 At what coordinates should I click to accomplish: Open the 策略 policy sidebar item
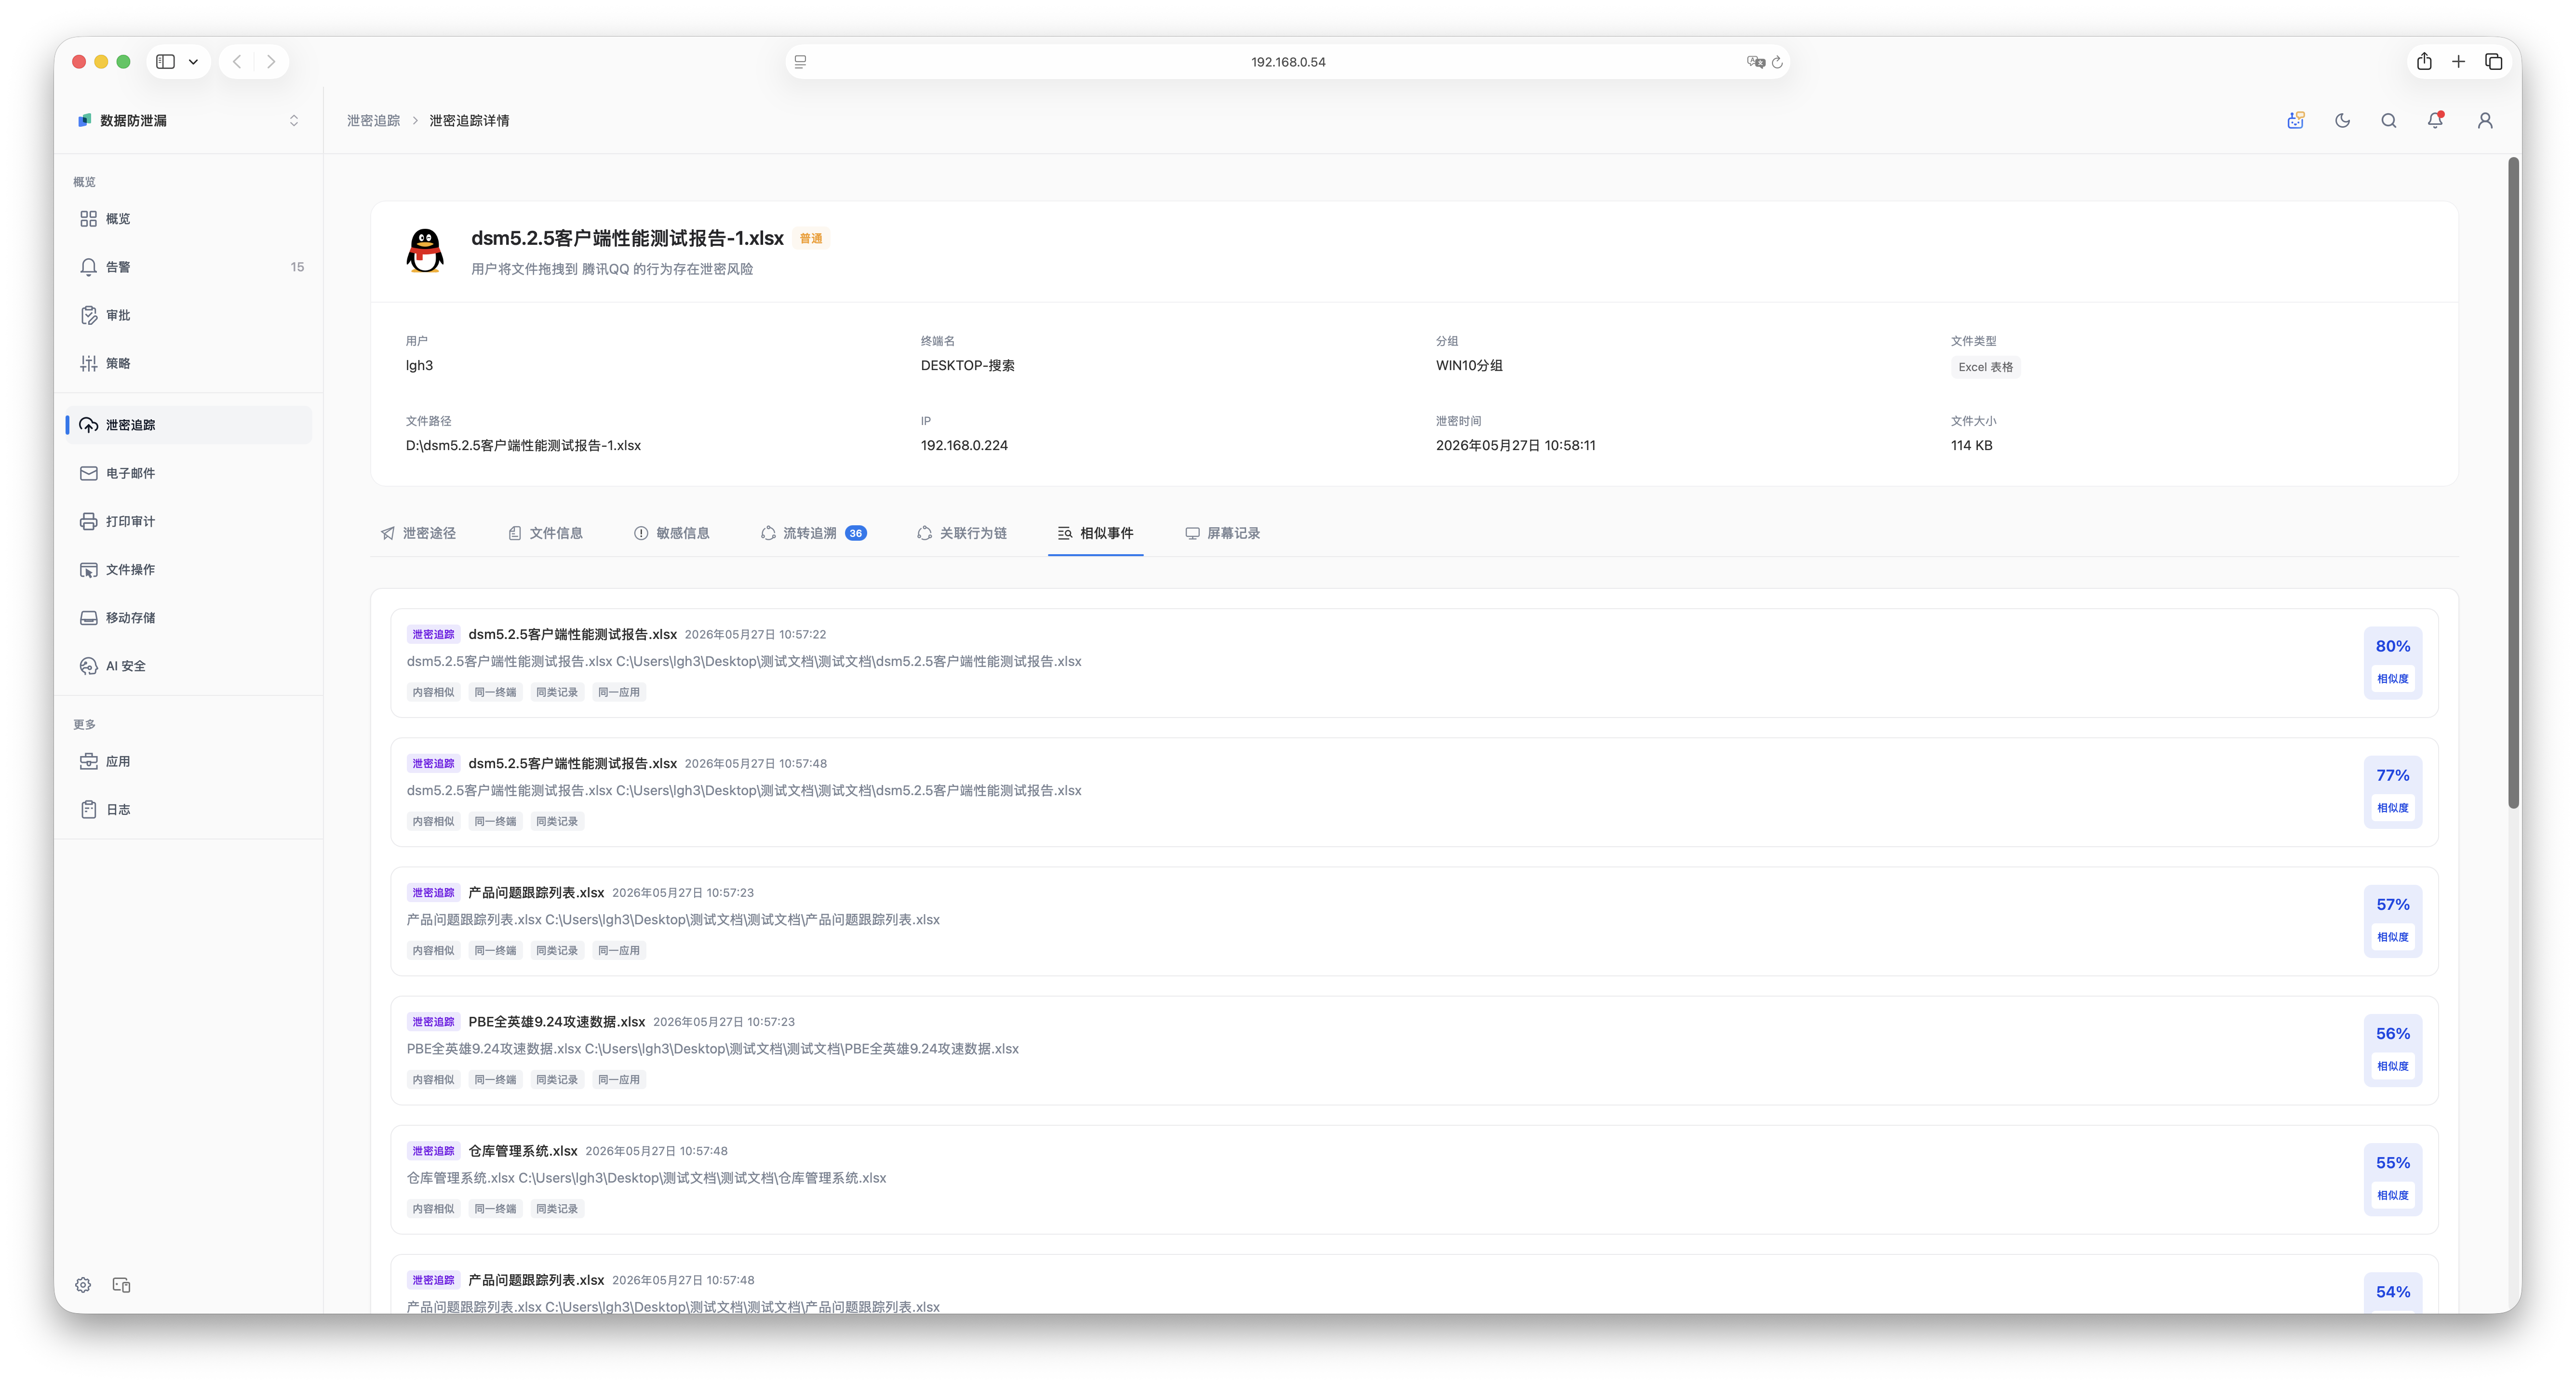pyautogui.click(x=188, y=363)
